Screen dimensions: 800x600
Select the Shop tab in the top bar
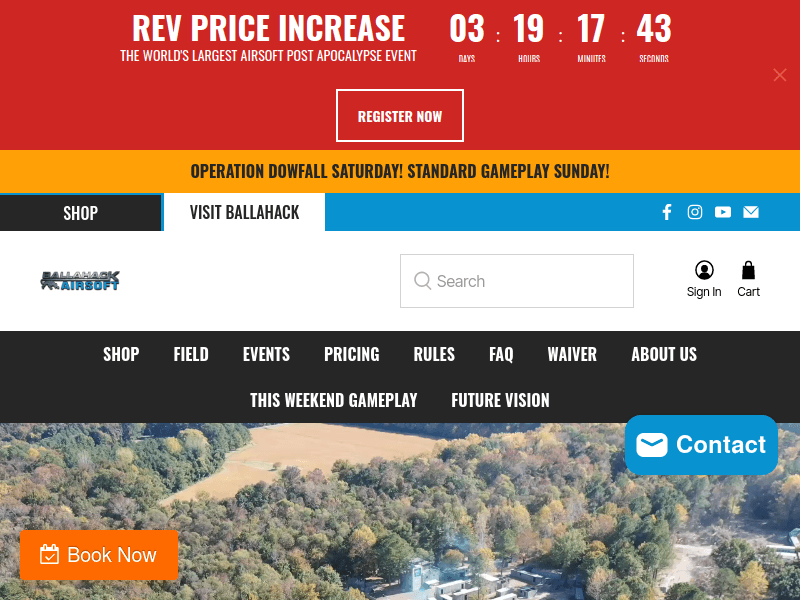[x=81, y=213]
